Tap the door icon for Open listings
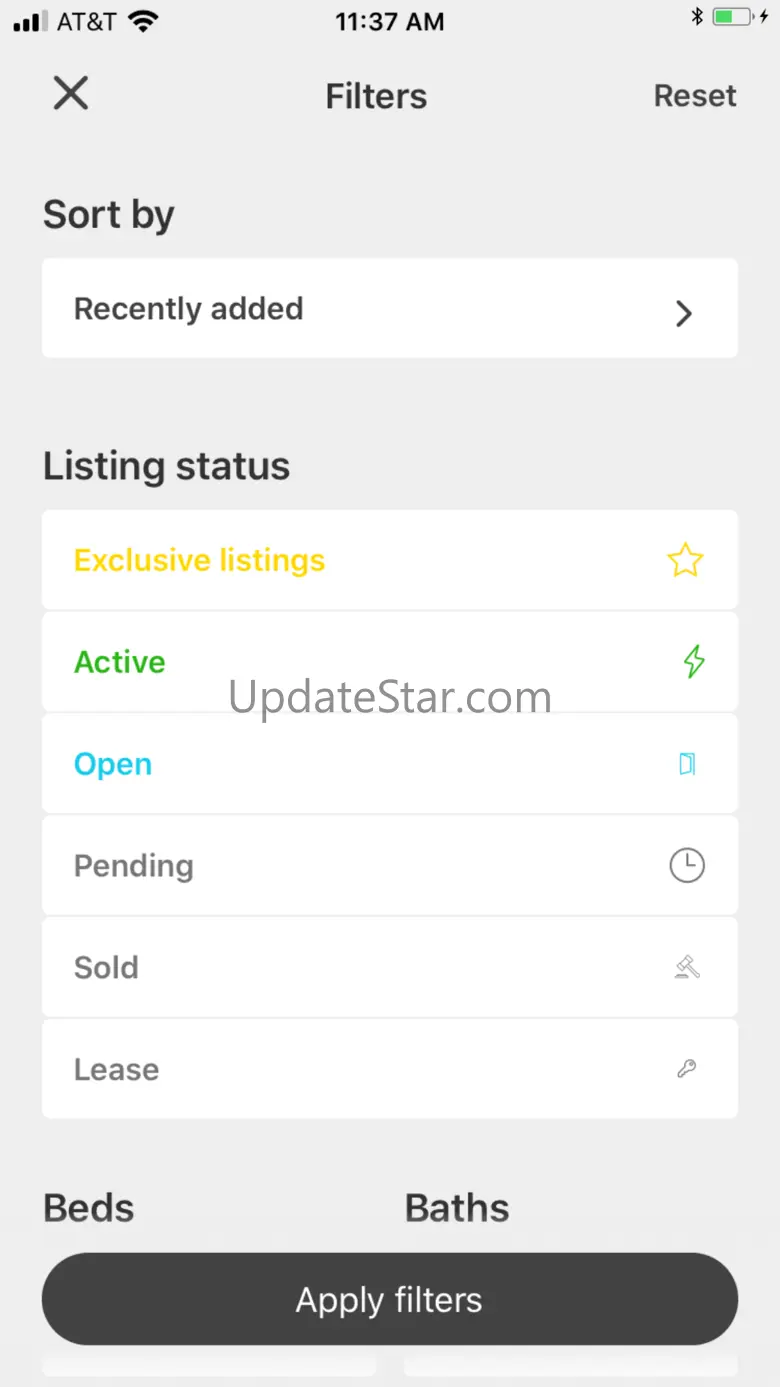Screen dimensions: 780x1387 coord(687,764)
